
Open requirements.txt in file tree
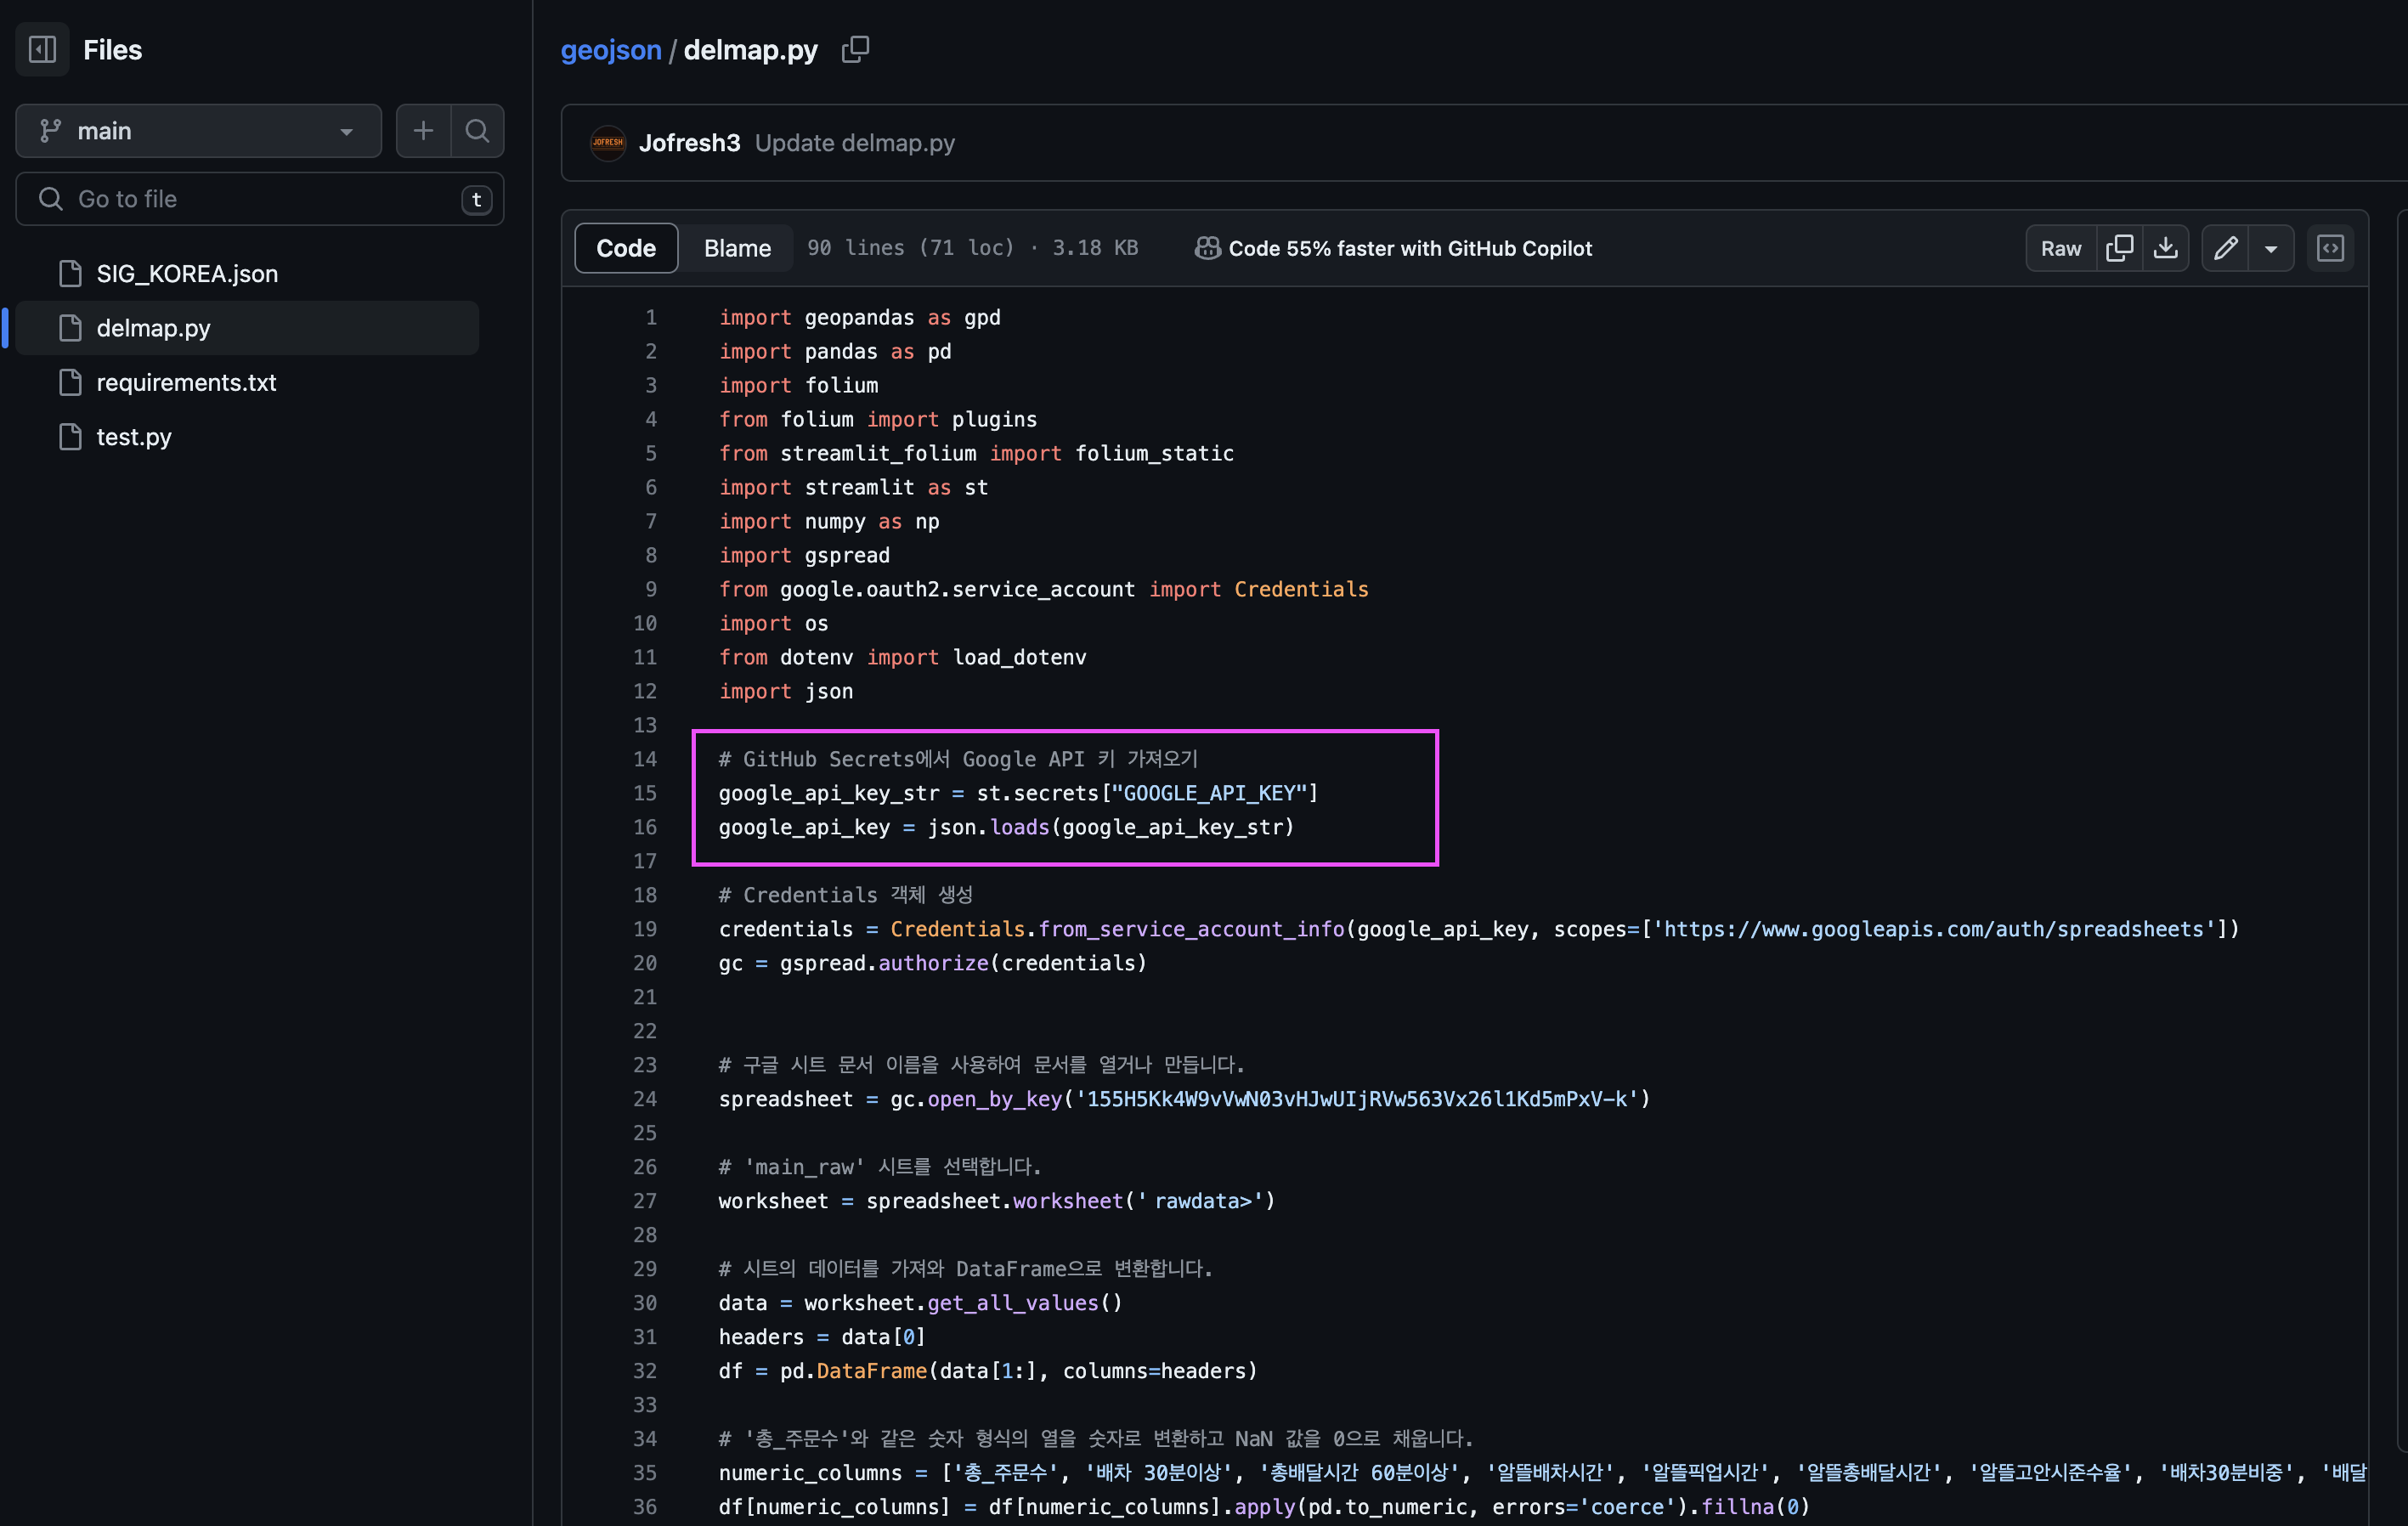pos(186,382)
